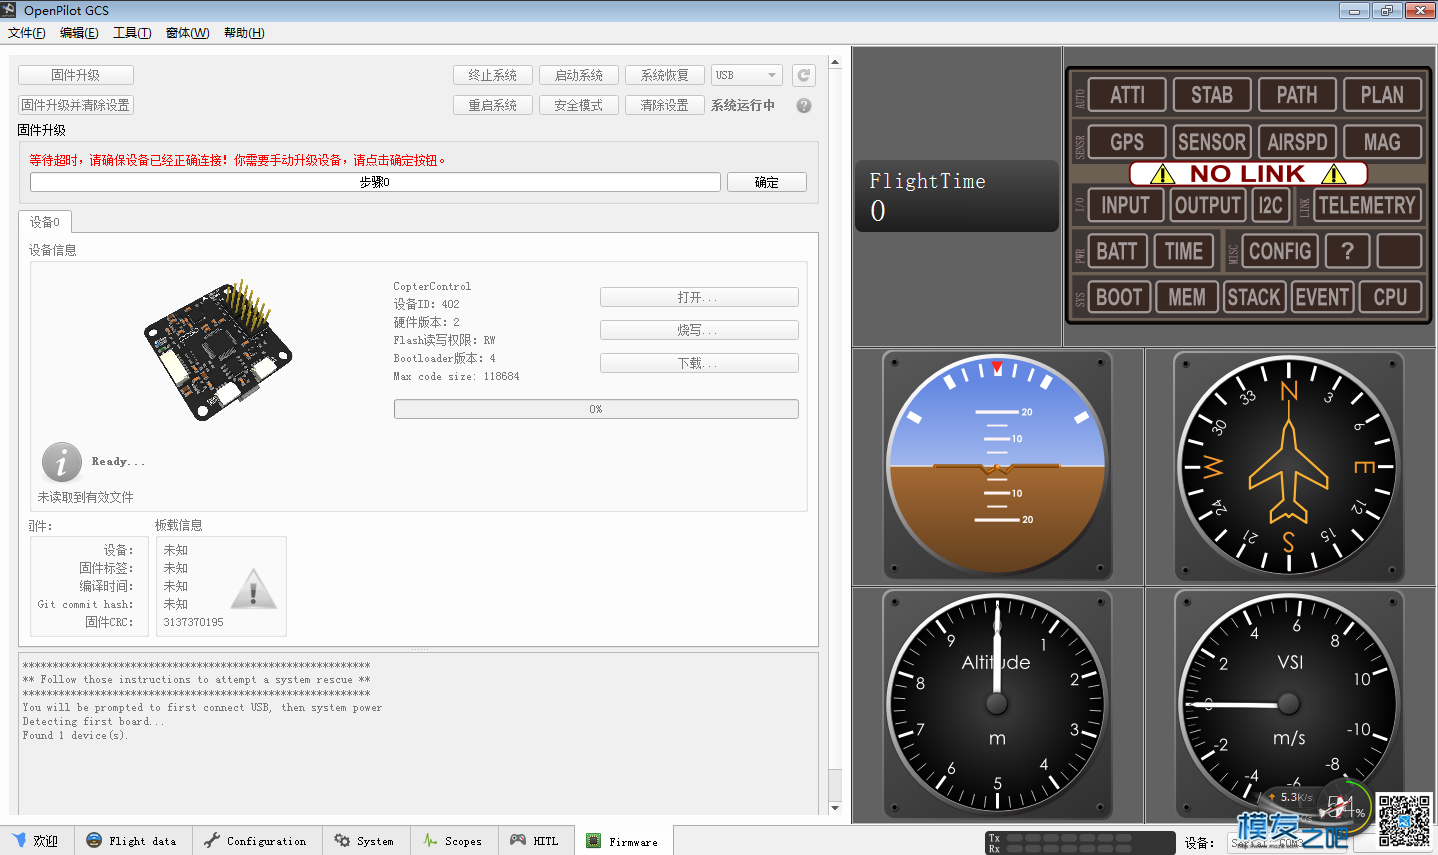
Task: Click the ATTI system health indicator
Action: pos(1127,95)
